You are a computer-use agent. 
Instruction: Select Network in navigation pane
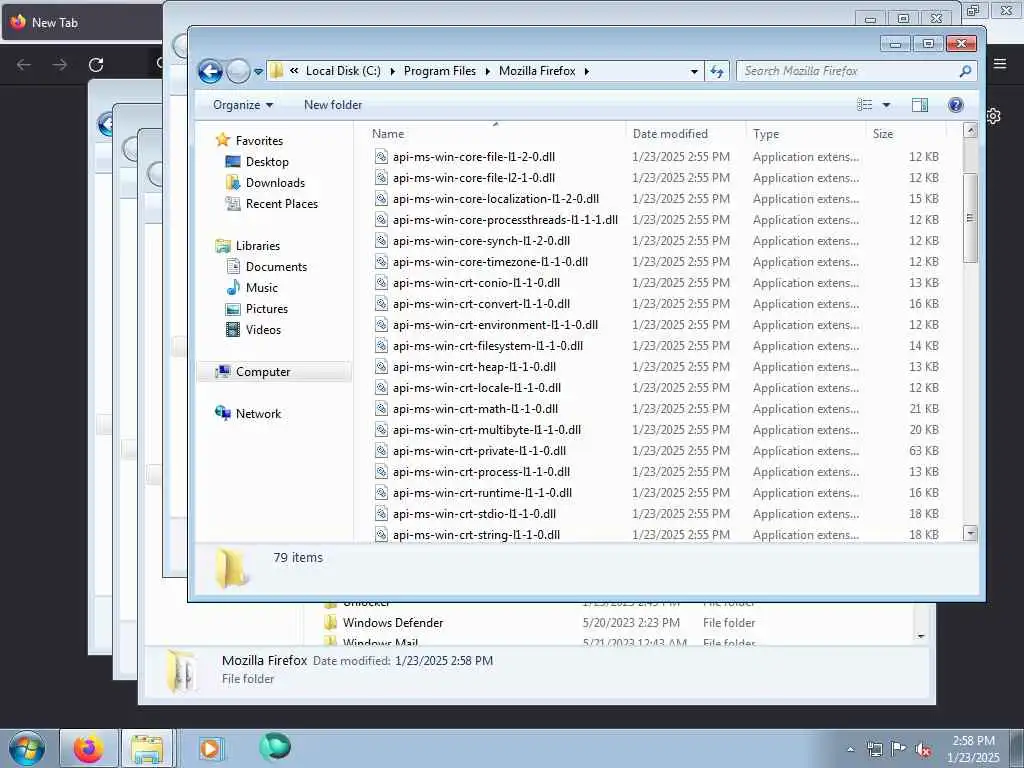coord(258,413)
